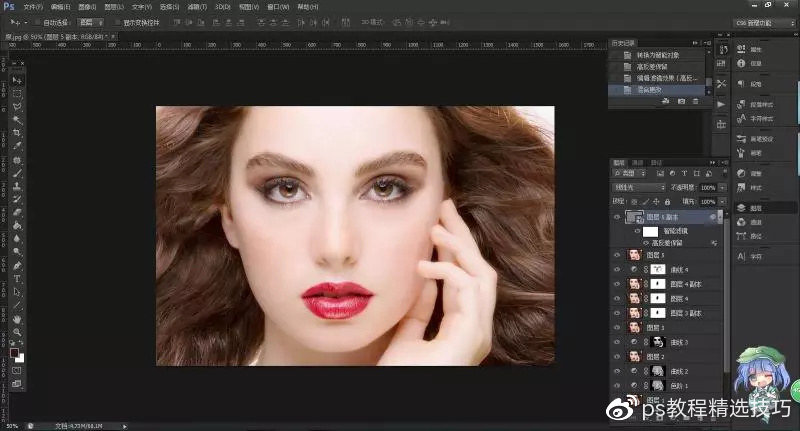Select the Lasso tool
This screenshot has width=800, height=431.
(17, 106)
